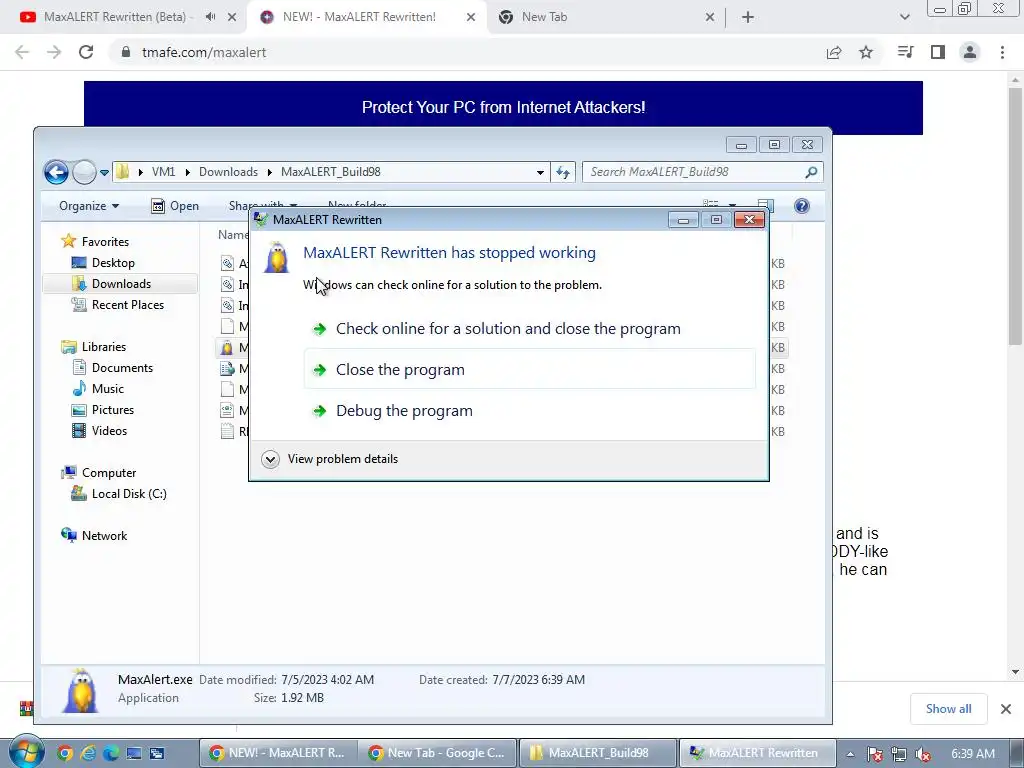
Task: Focus the Search MaxALERT_Build98 field
Action: (x=702, y=172)
